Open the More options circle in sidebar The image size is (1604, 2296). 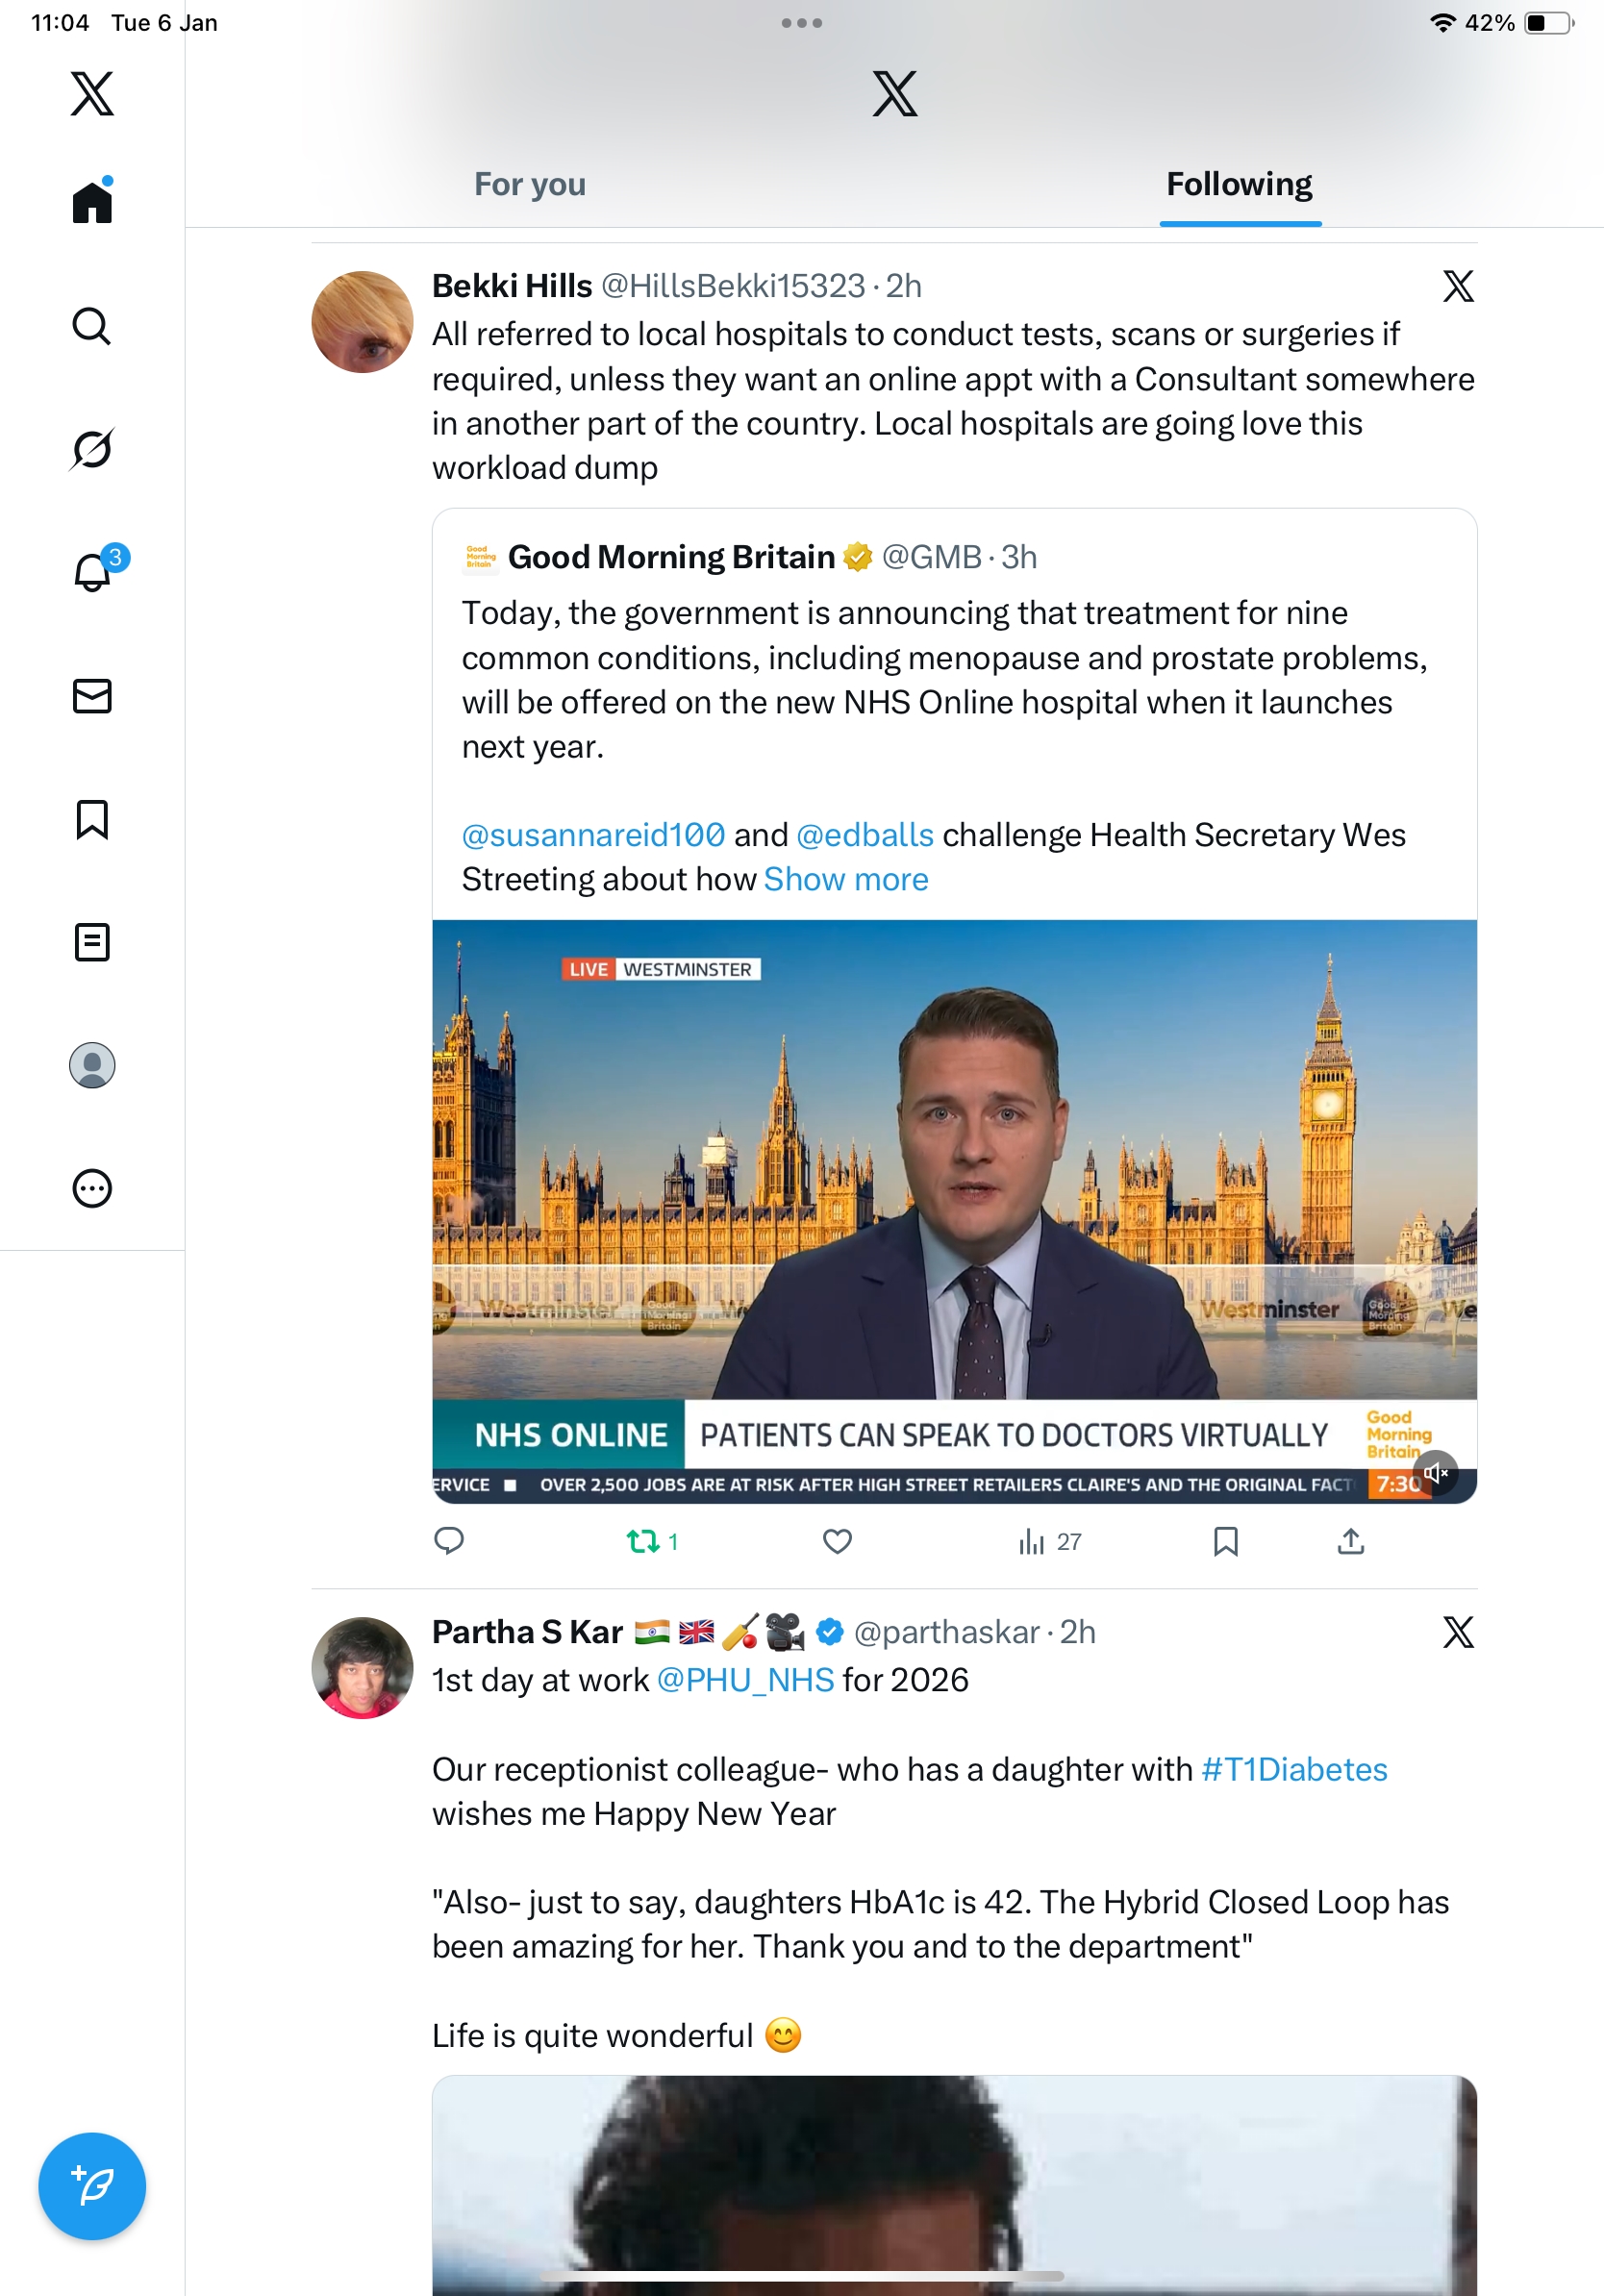click(92, 1188)
